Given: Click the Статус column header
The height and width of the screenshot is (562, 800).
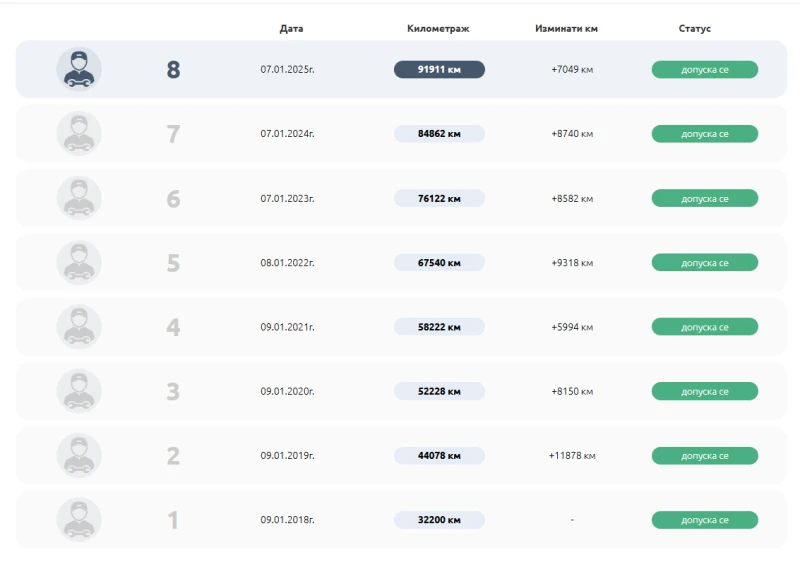Looking at the screenshot, I should coord(694,29).
